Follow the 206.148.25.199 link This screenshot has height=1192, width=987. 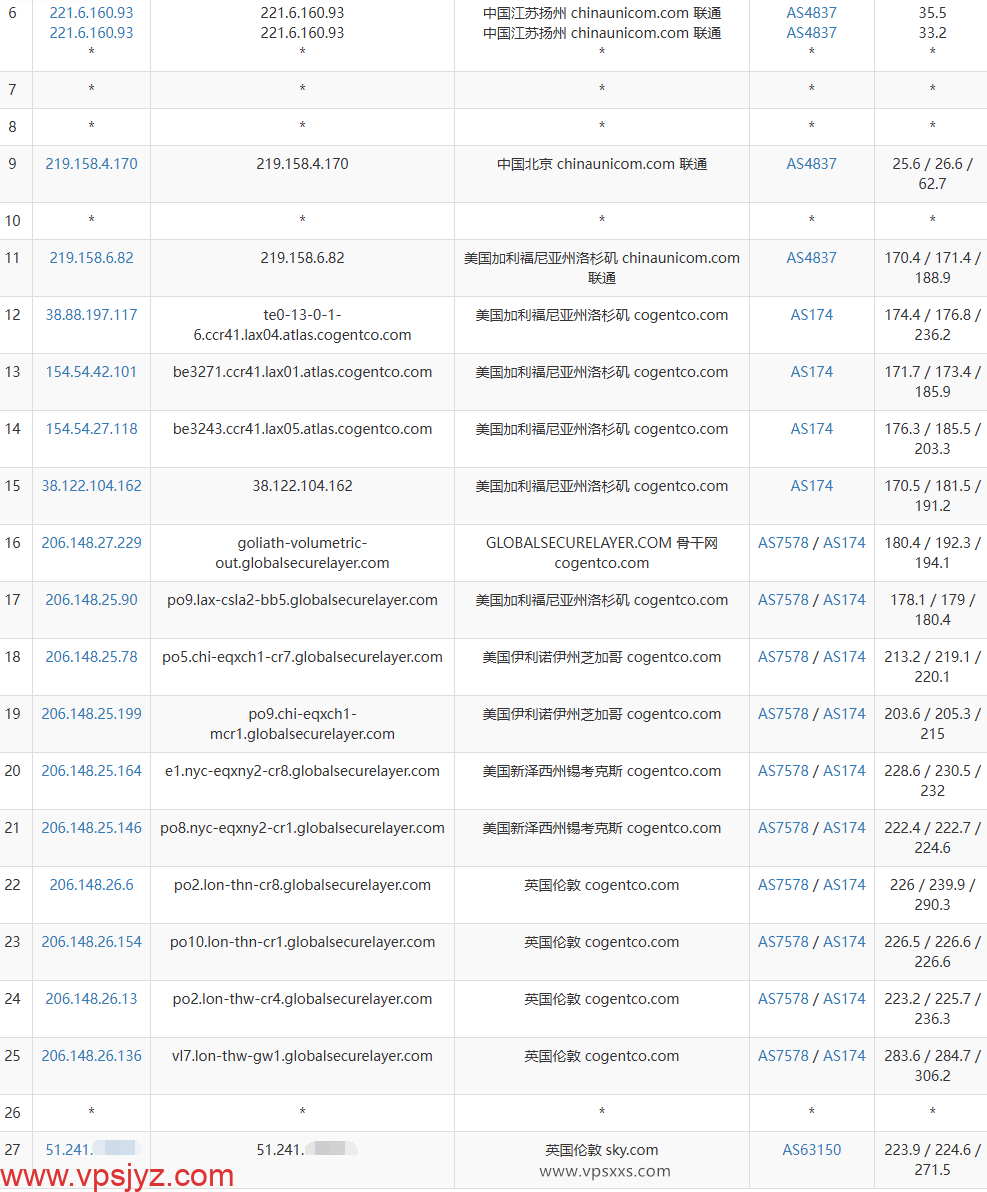tap(91, 715)
